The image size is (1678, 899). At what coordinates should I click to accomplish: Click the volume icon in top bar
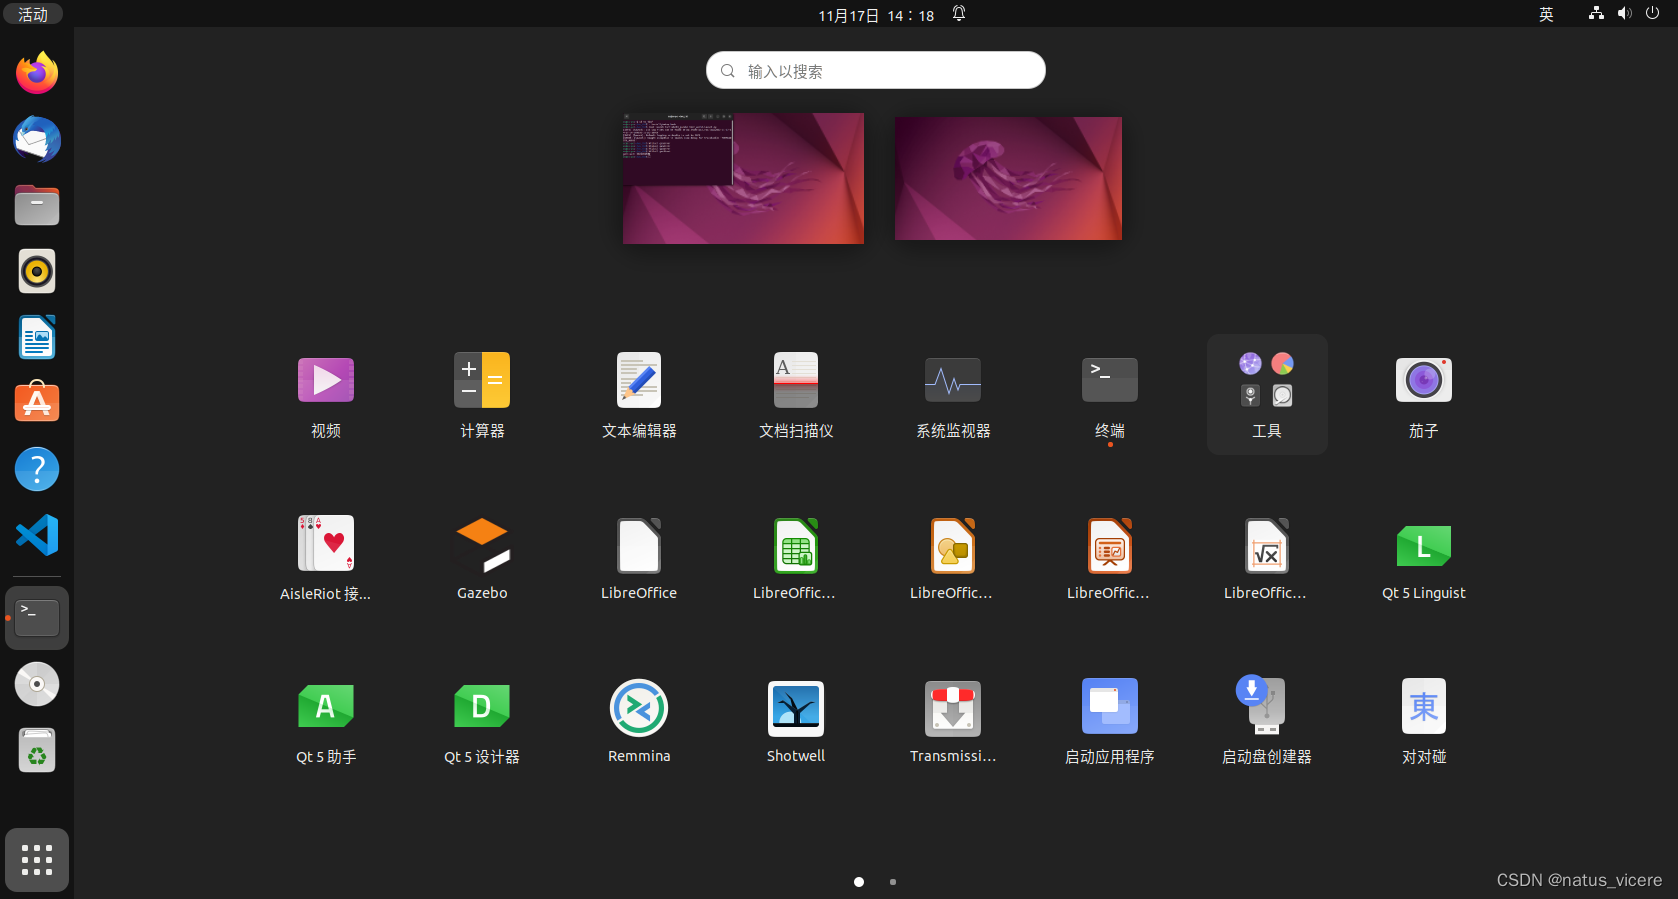click(1624, 13)
